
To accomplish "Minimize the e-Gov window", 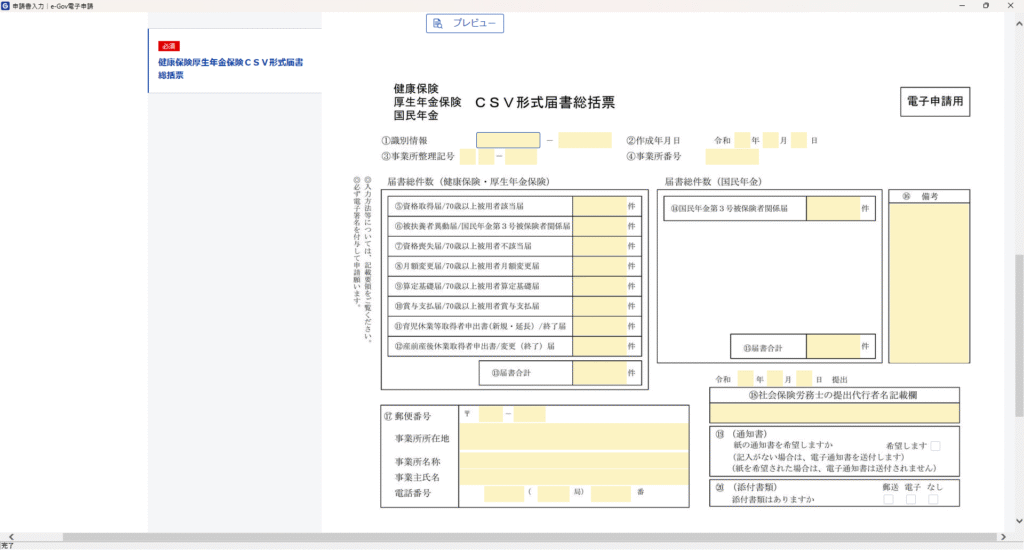I will [x=961, y=5].
